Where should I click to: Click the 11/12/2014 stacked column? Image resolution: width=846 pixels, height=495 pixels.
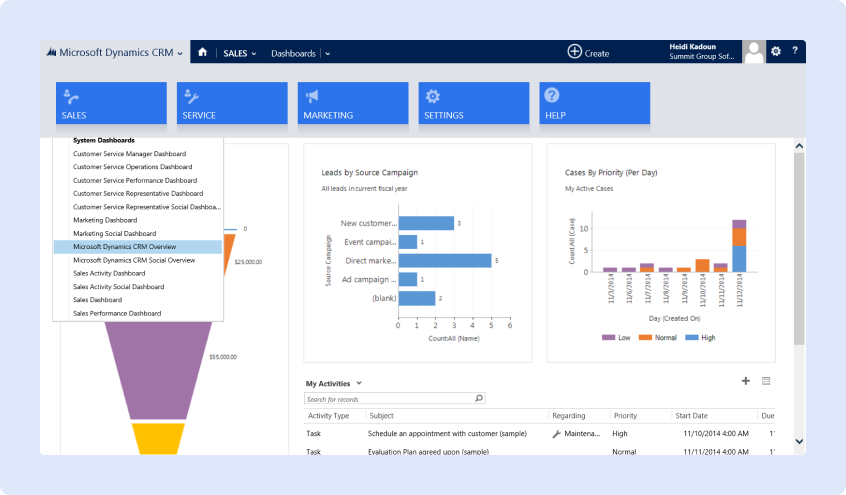(739, 246)
